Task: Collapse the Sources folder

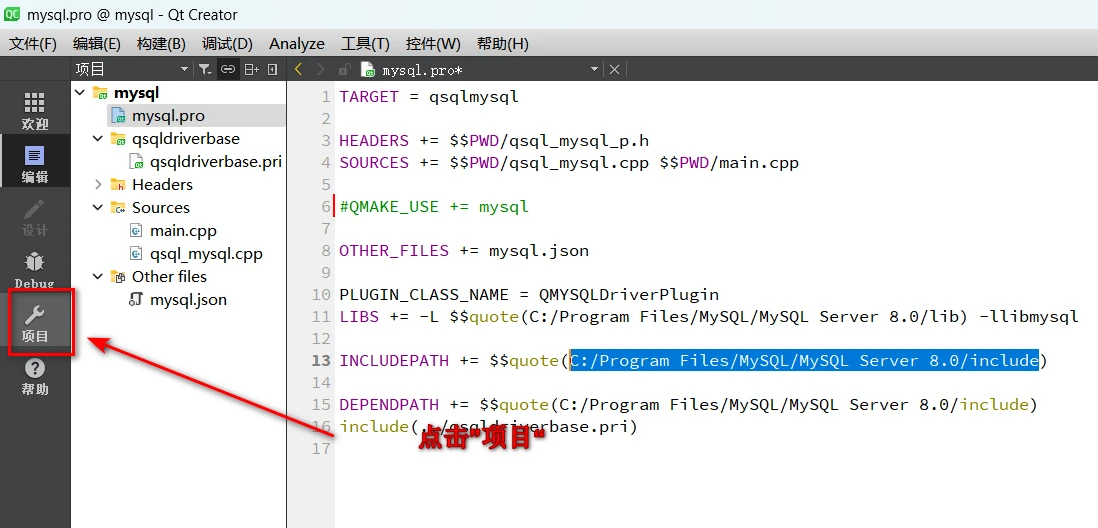Action: [x=97, y=208]
